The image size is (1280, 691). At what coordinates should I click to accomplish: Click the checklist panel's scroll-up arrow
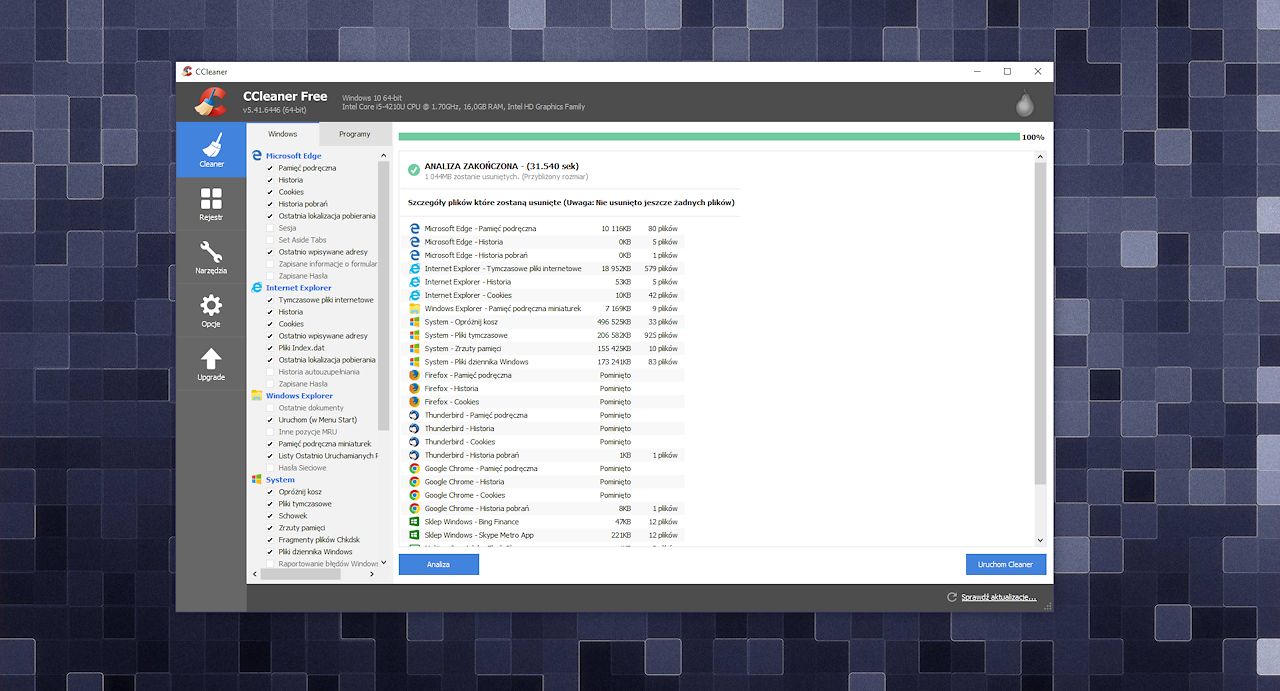(x=384, y=156)
